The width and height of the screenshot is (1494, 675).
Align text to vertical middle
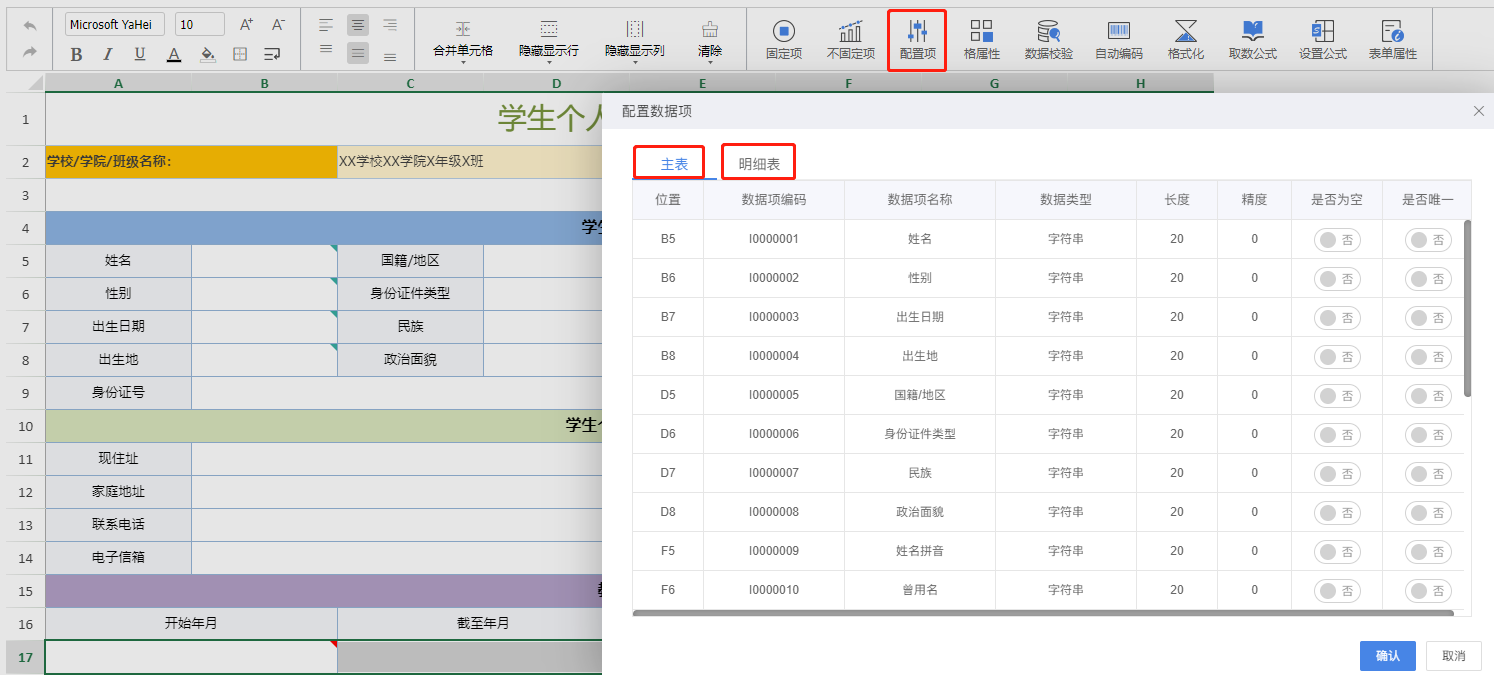click(x=358, y=53)
